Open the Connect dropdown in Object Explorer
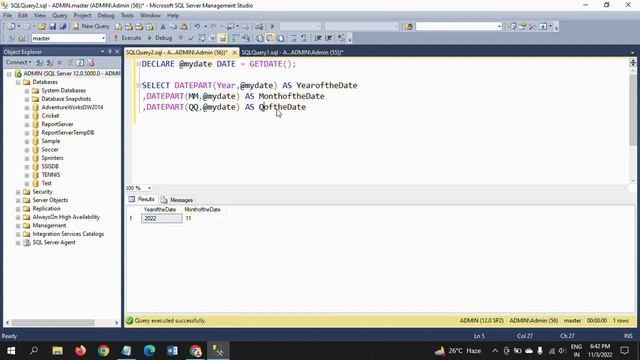This screenshot has width=640, height=360. point(18,62)
